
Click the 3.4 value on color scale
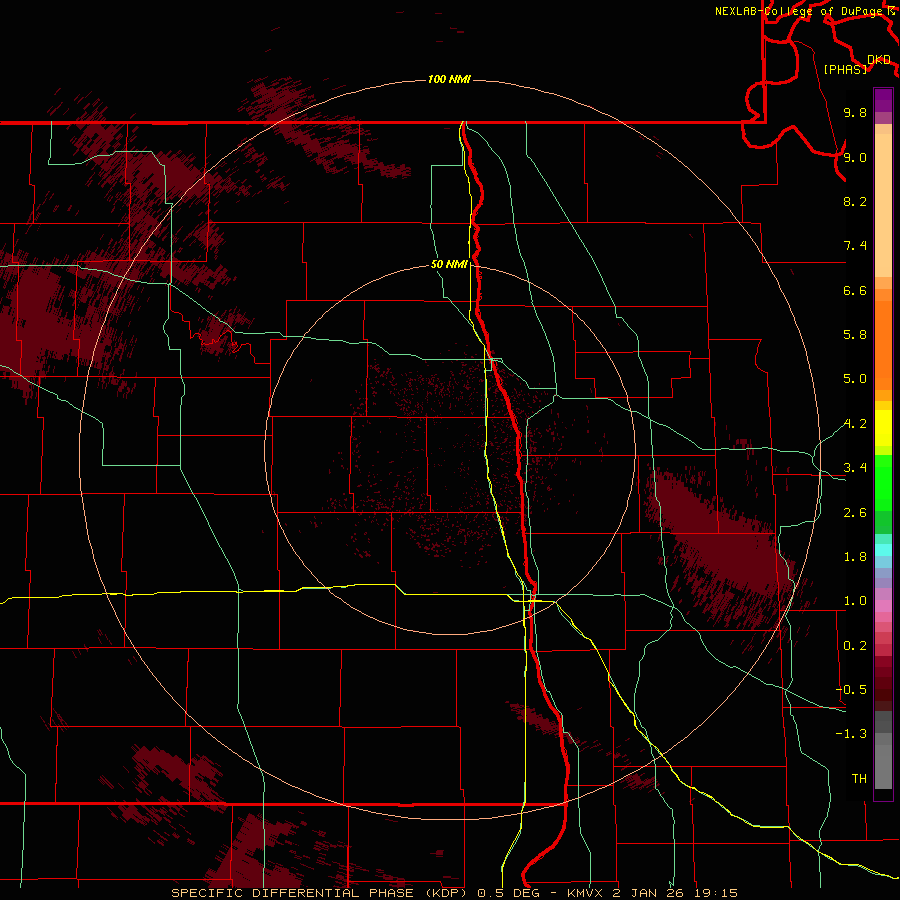[855, 468]
